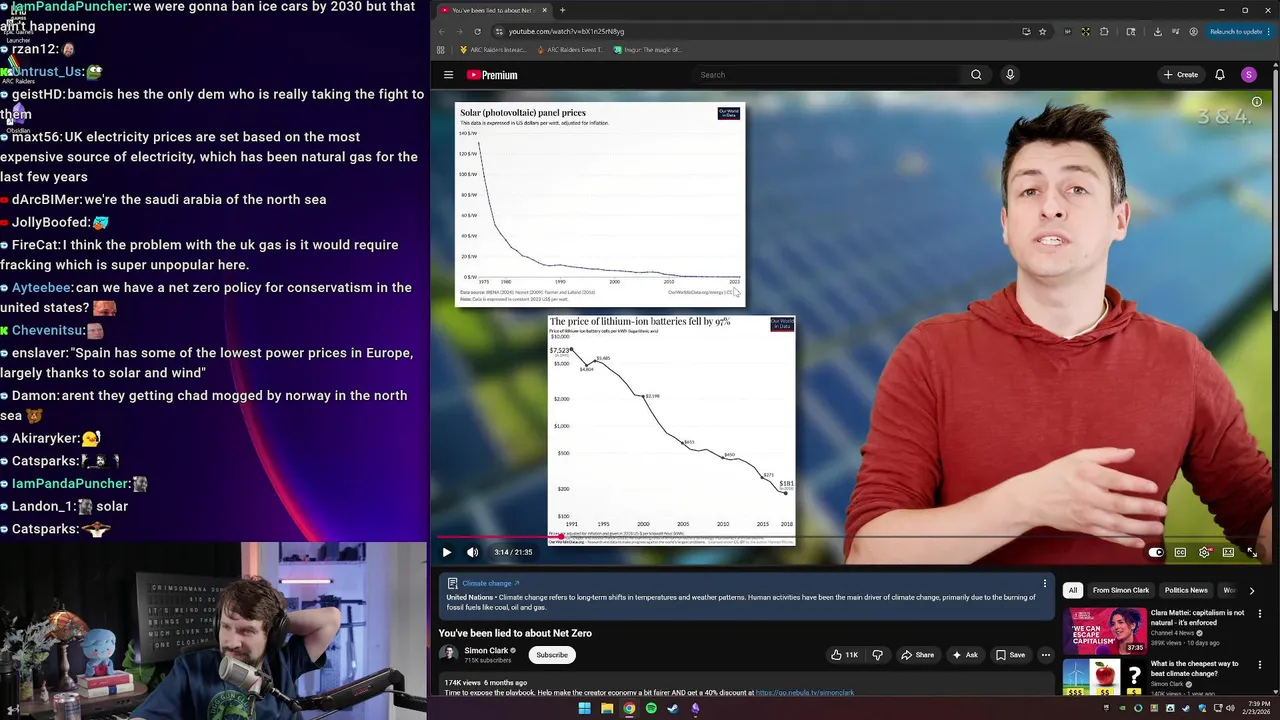This screenshot has height=720, width=1280.
Task: Open Chrome extensions puzzle icon
Action: (x=1104, y=31)
